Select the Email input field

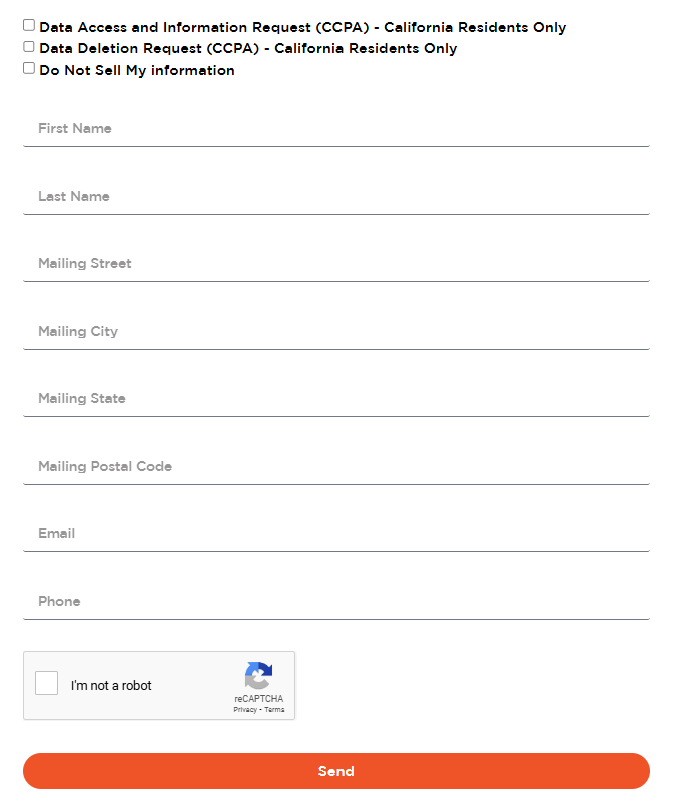click(336, 534)
